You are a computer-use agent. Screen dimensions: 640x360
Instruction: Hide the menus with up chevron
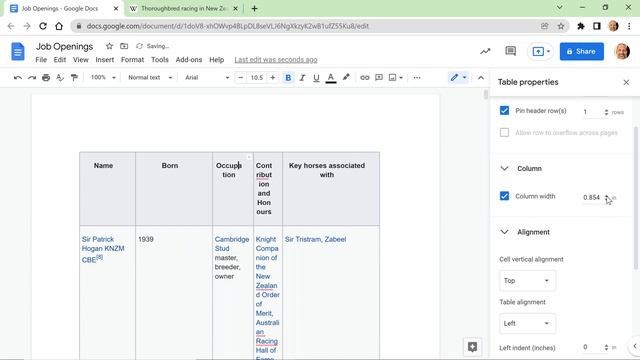pyautogui.click(x=481, y=78)
